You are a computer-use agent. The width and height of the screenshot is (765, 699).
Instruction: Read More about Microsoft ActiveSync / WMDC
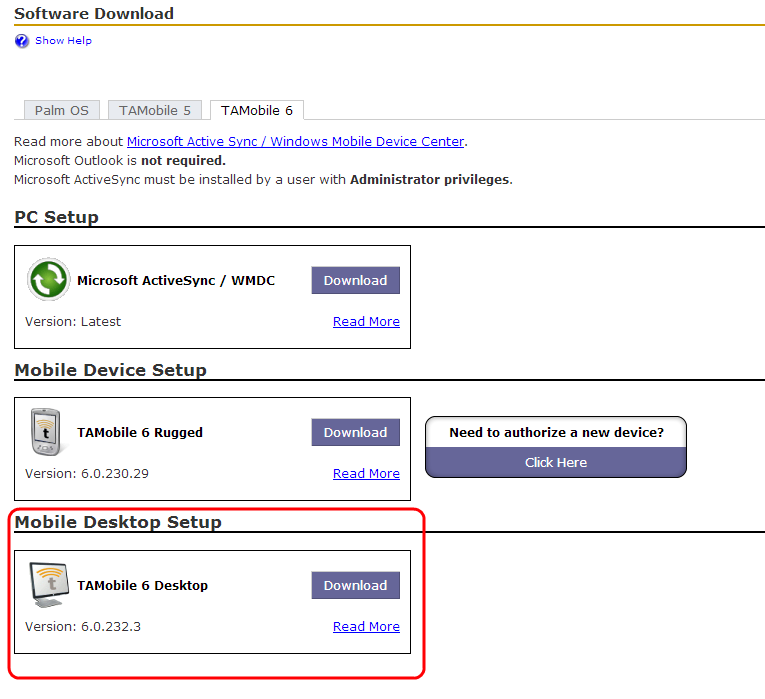tap(366, 321)
